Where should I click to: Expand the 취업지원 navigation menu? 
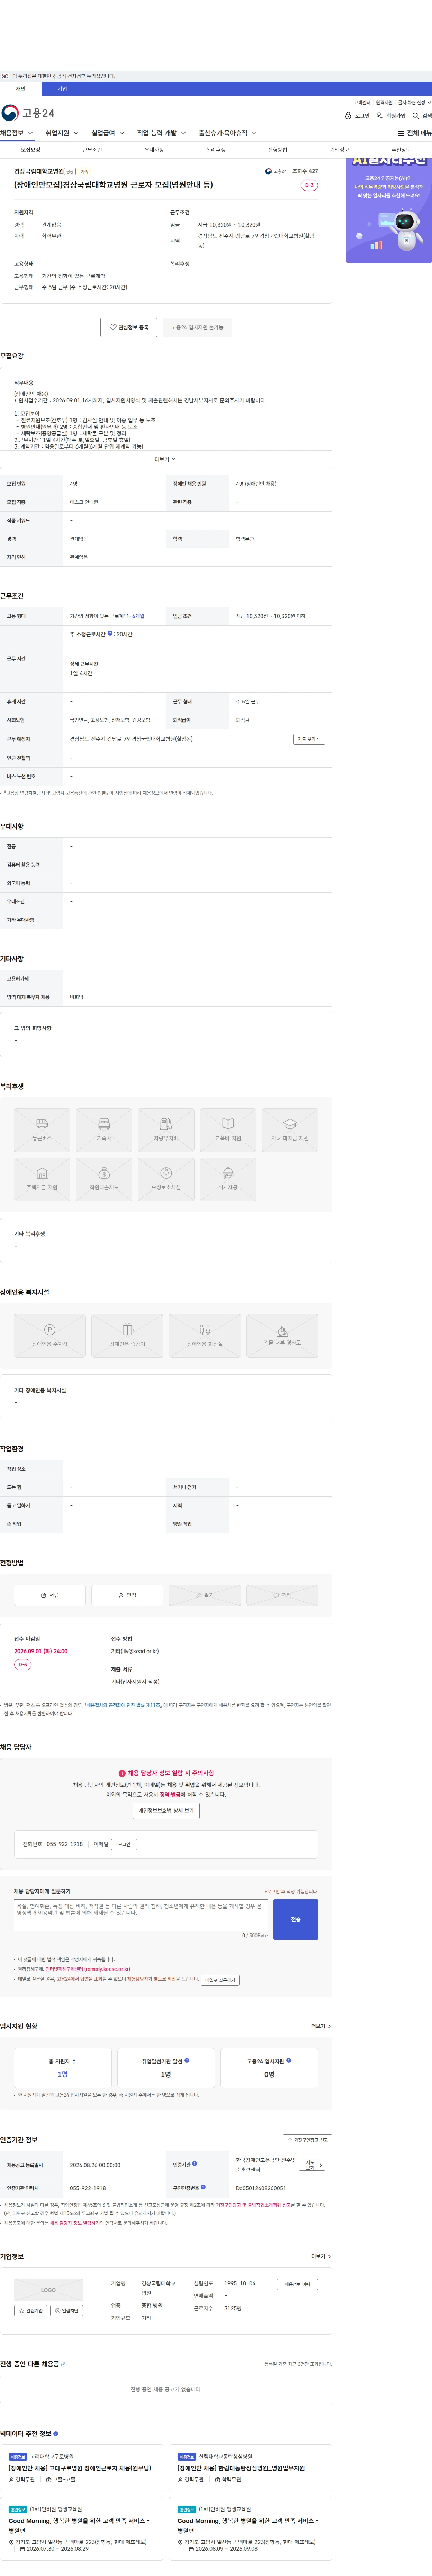click(62, 133)
